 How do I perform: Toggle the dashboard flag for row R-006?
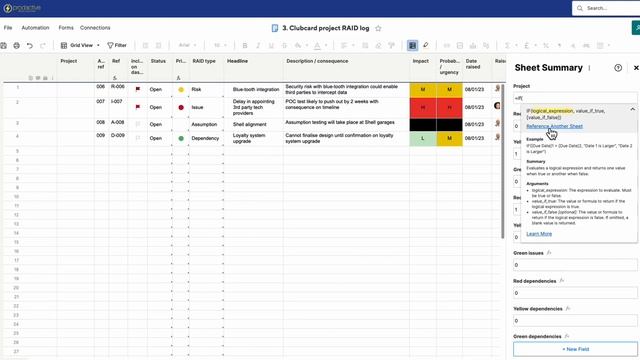[x=138, y=89]
